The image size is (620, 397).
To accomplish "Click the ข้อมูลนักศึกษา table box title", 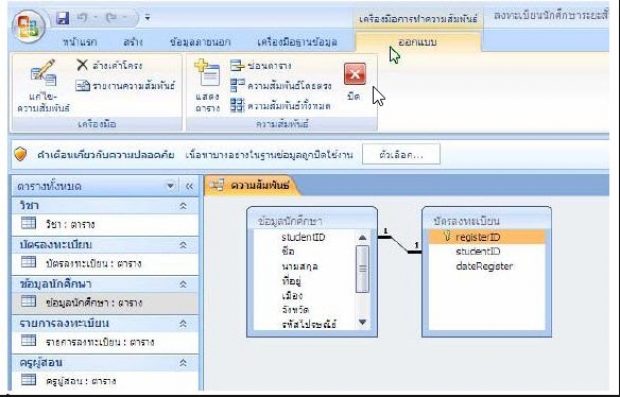I will 290,221.
